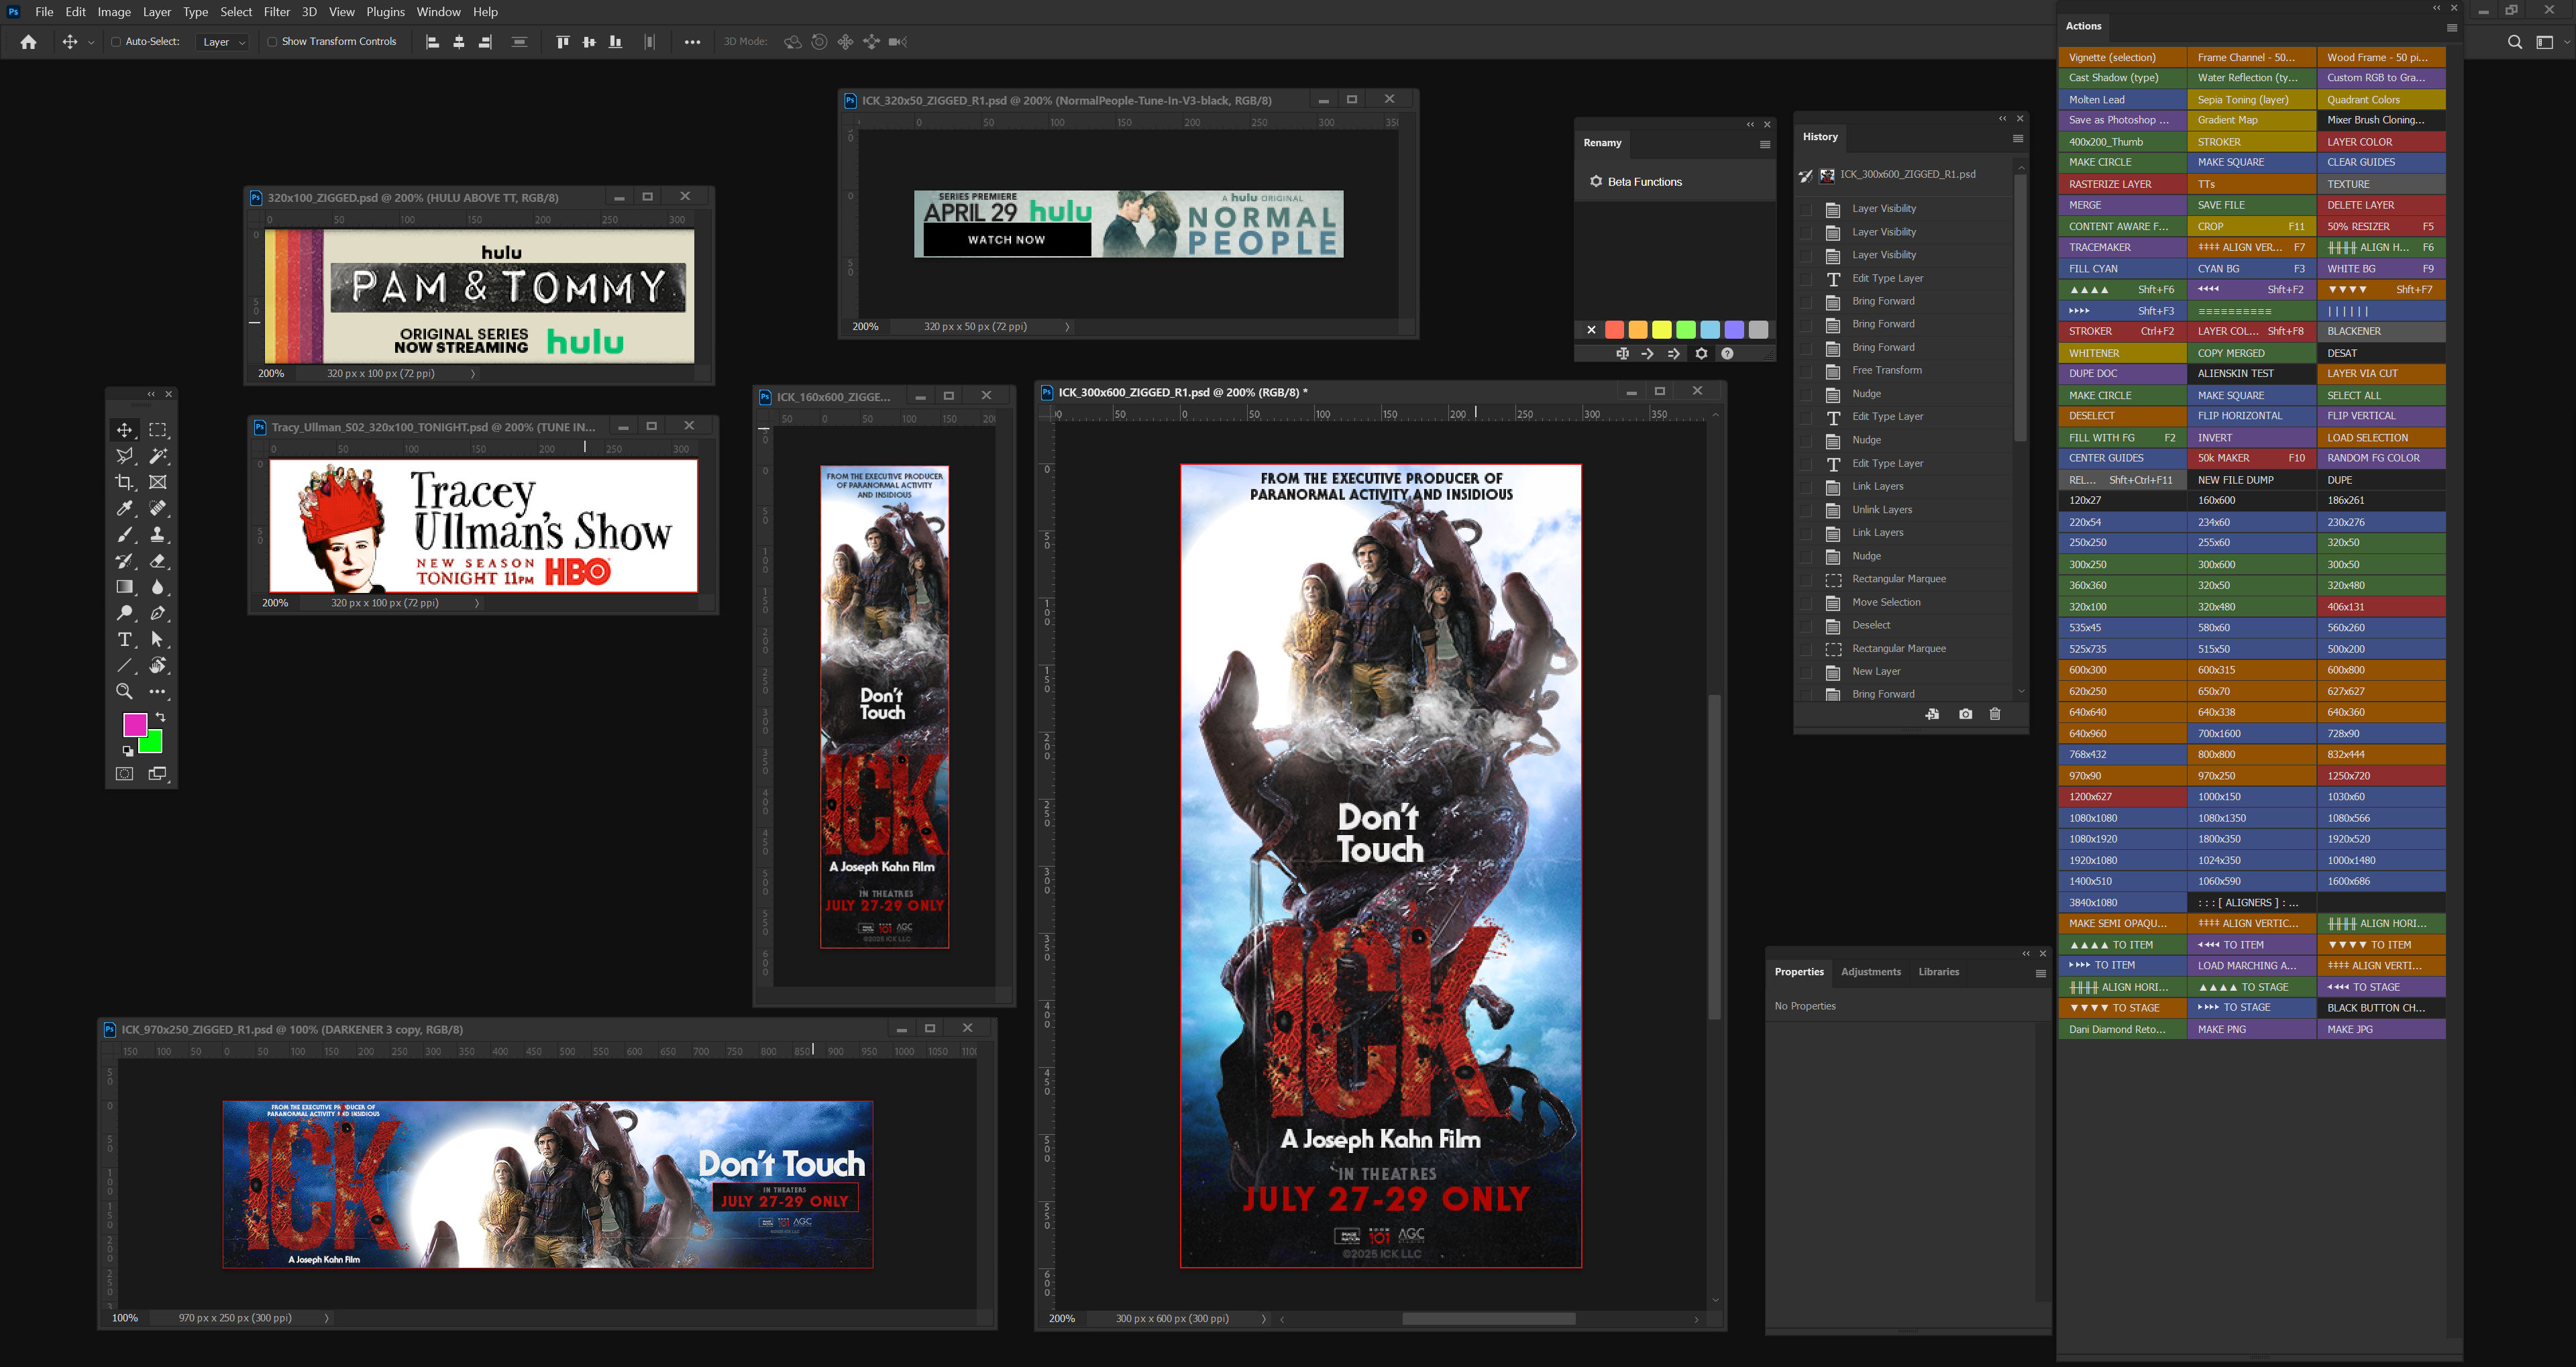Select the Brush tool

(124, 535)
